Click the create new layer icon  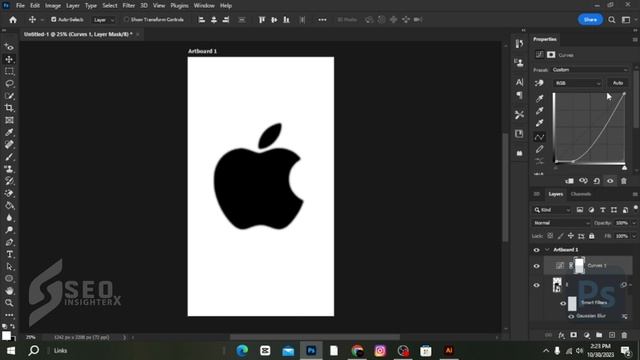point(611,335)
